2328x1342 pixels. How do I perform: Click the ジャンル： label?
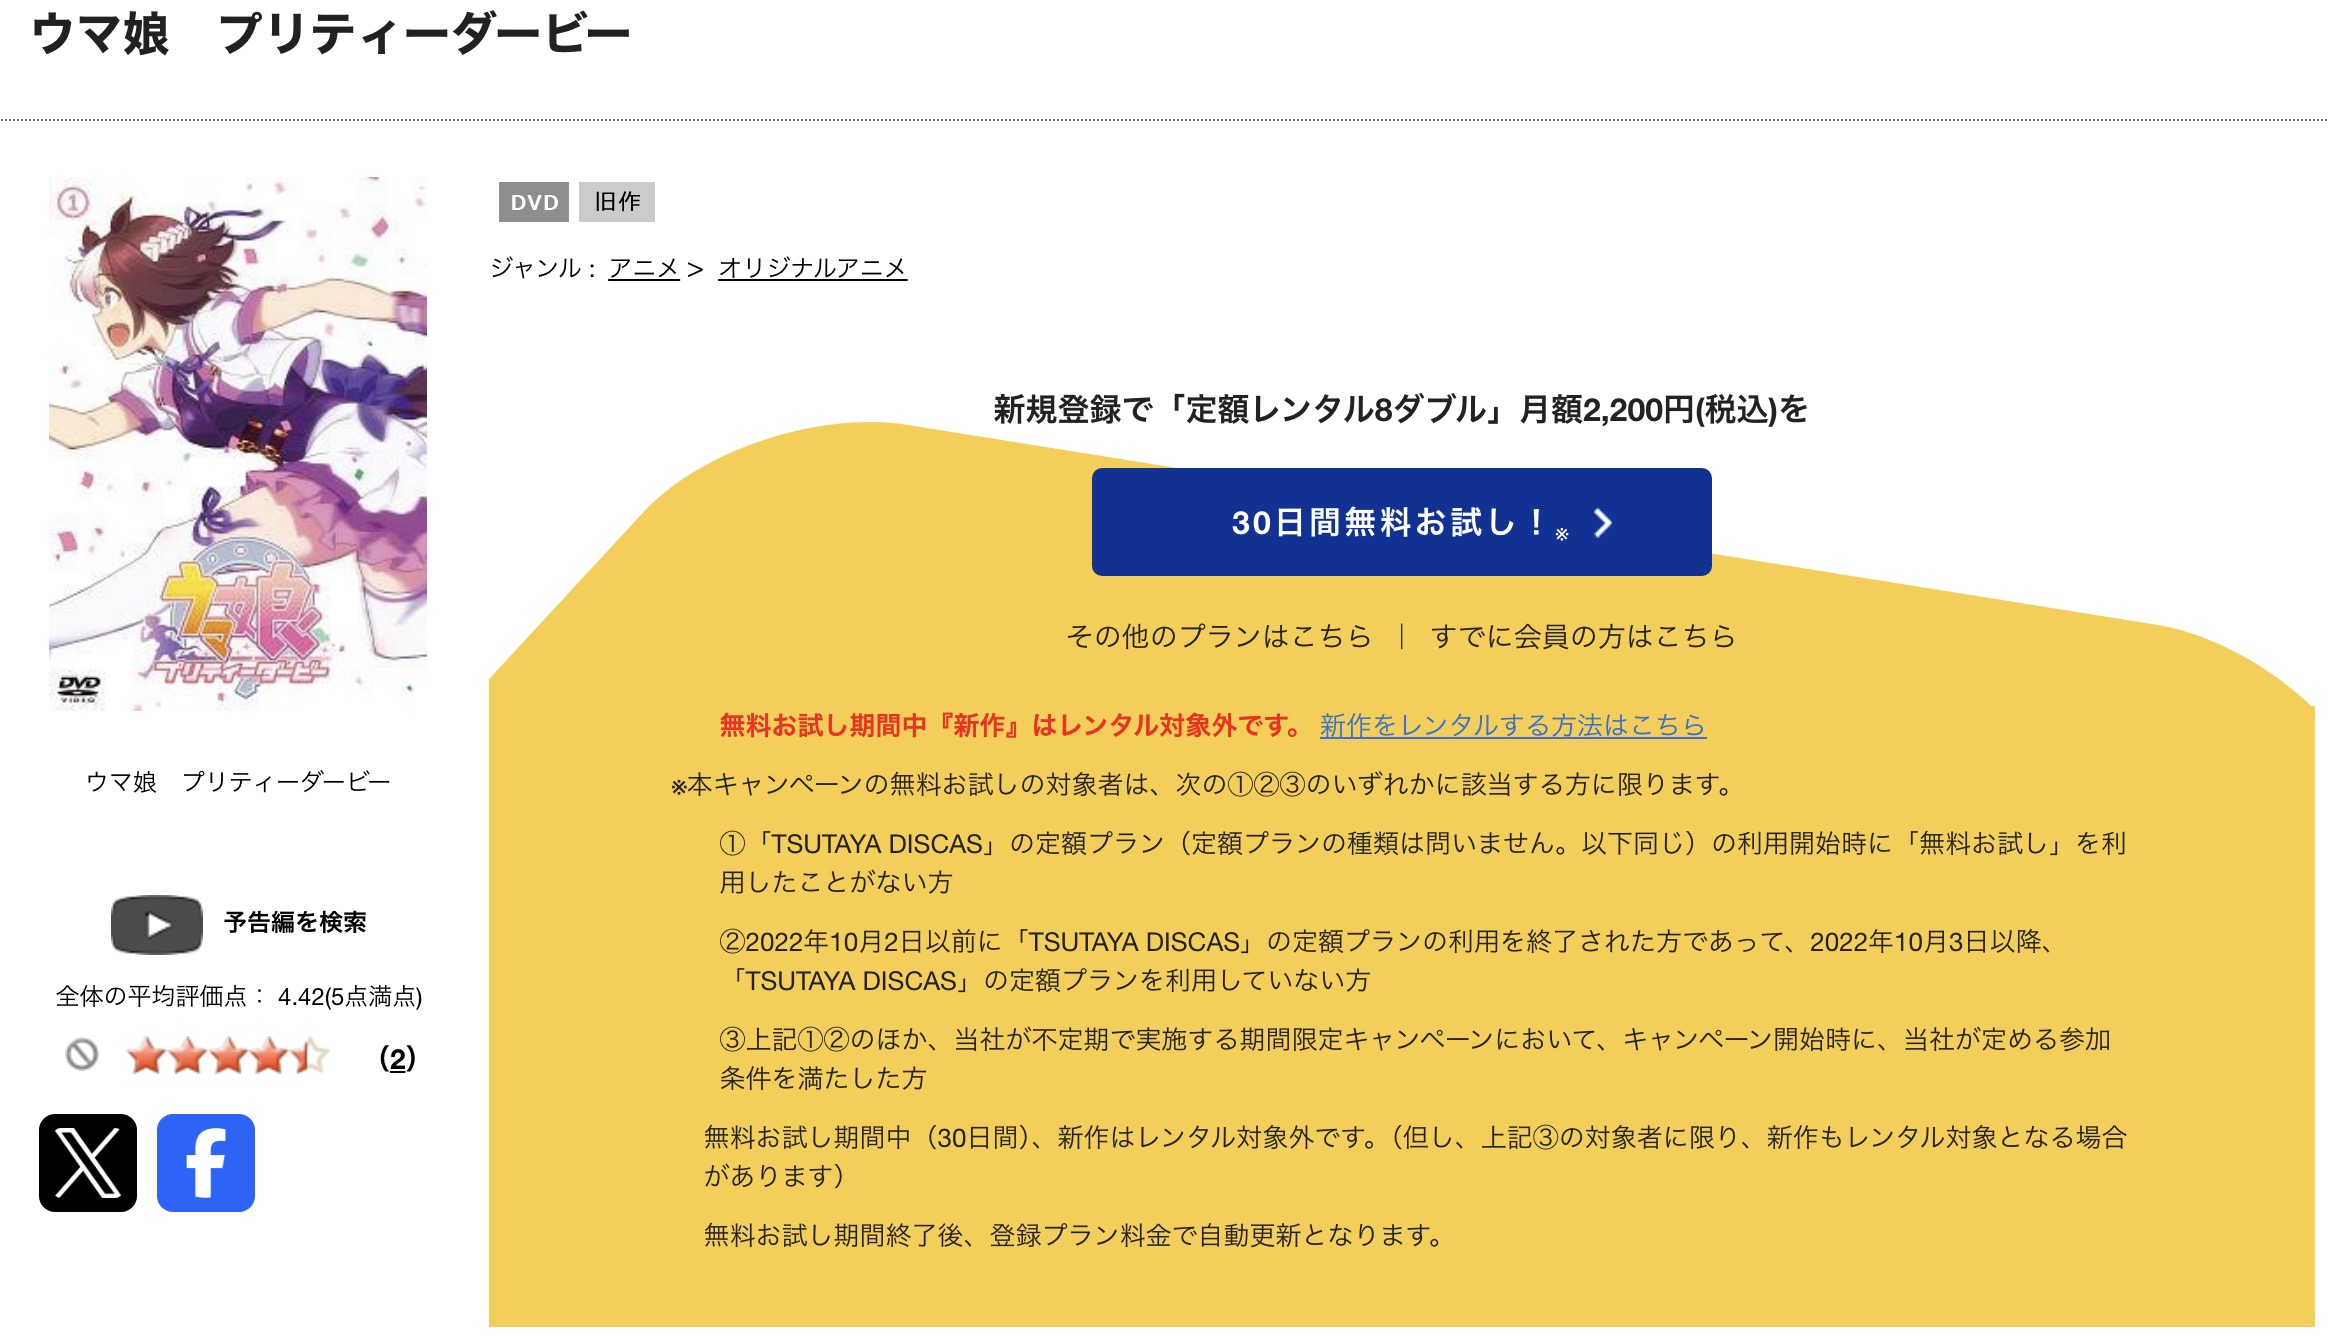pos(543,268)
